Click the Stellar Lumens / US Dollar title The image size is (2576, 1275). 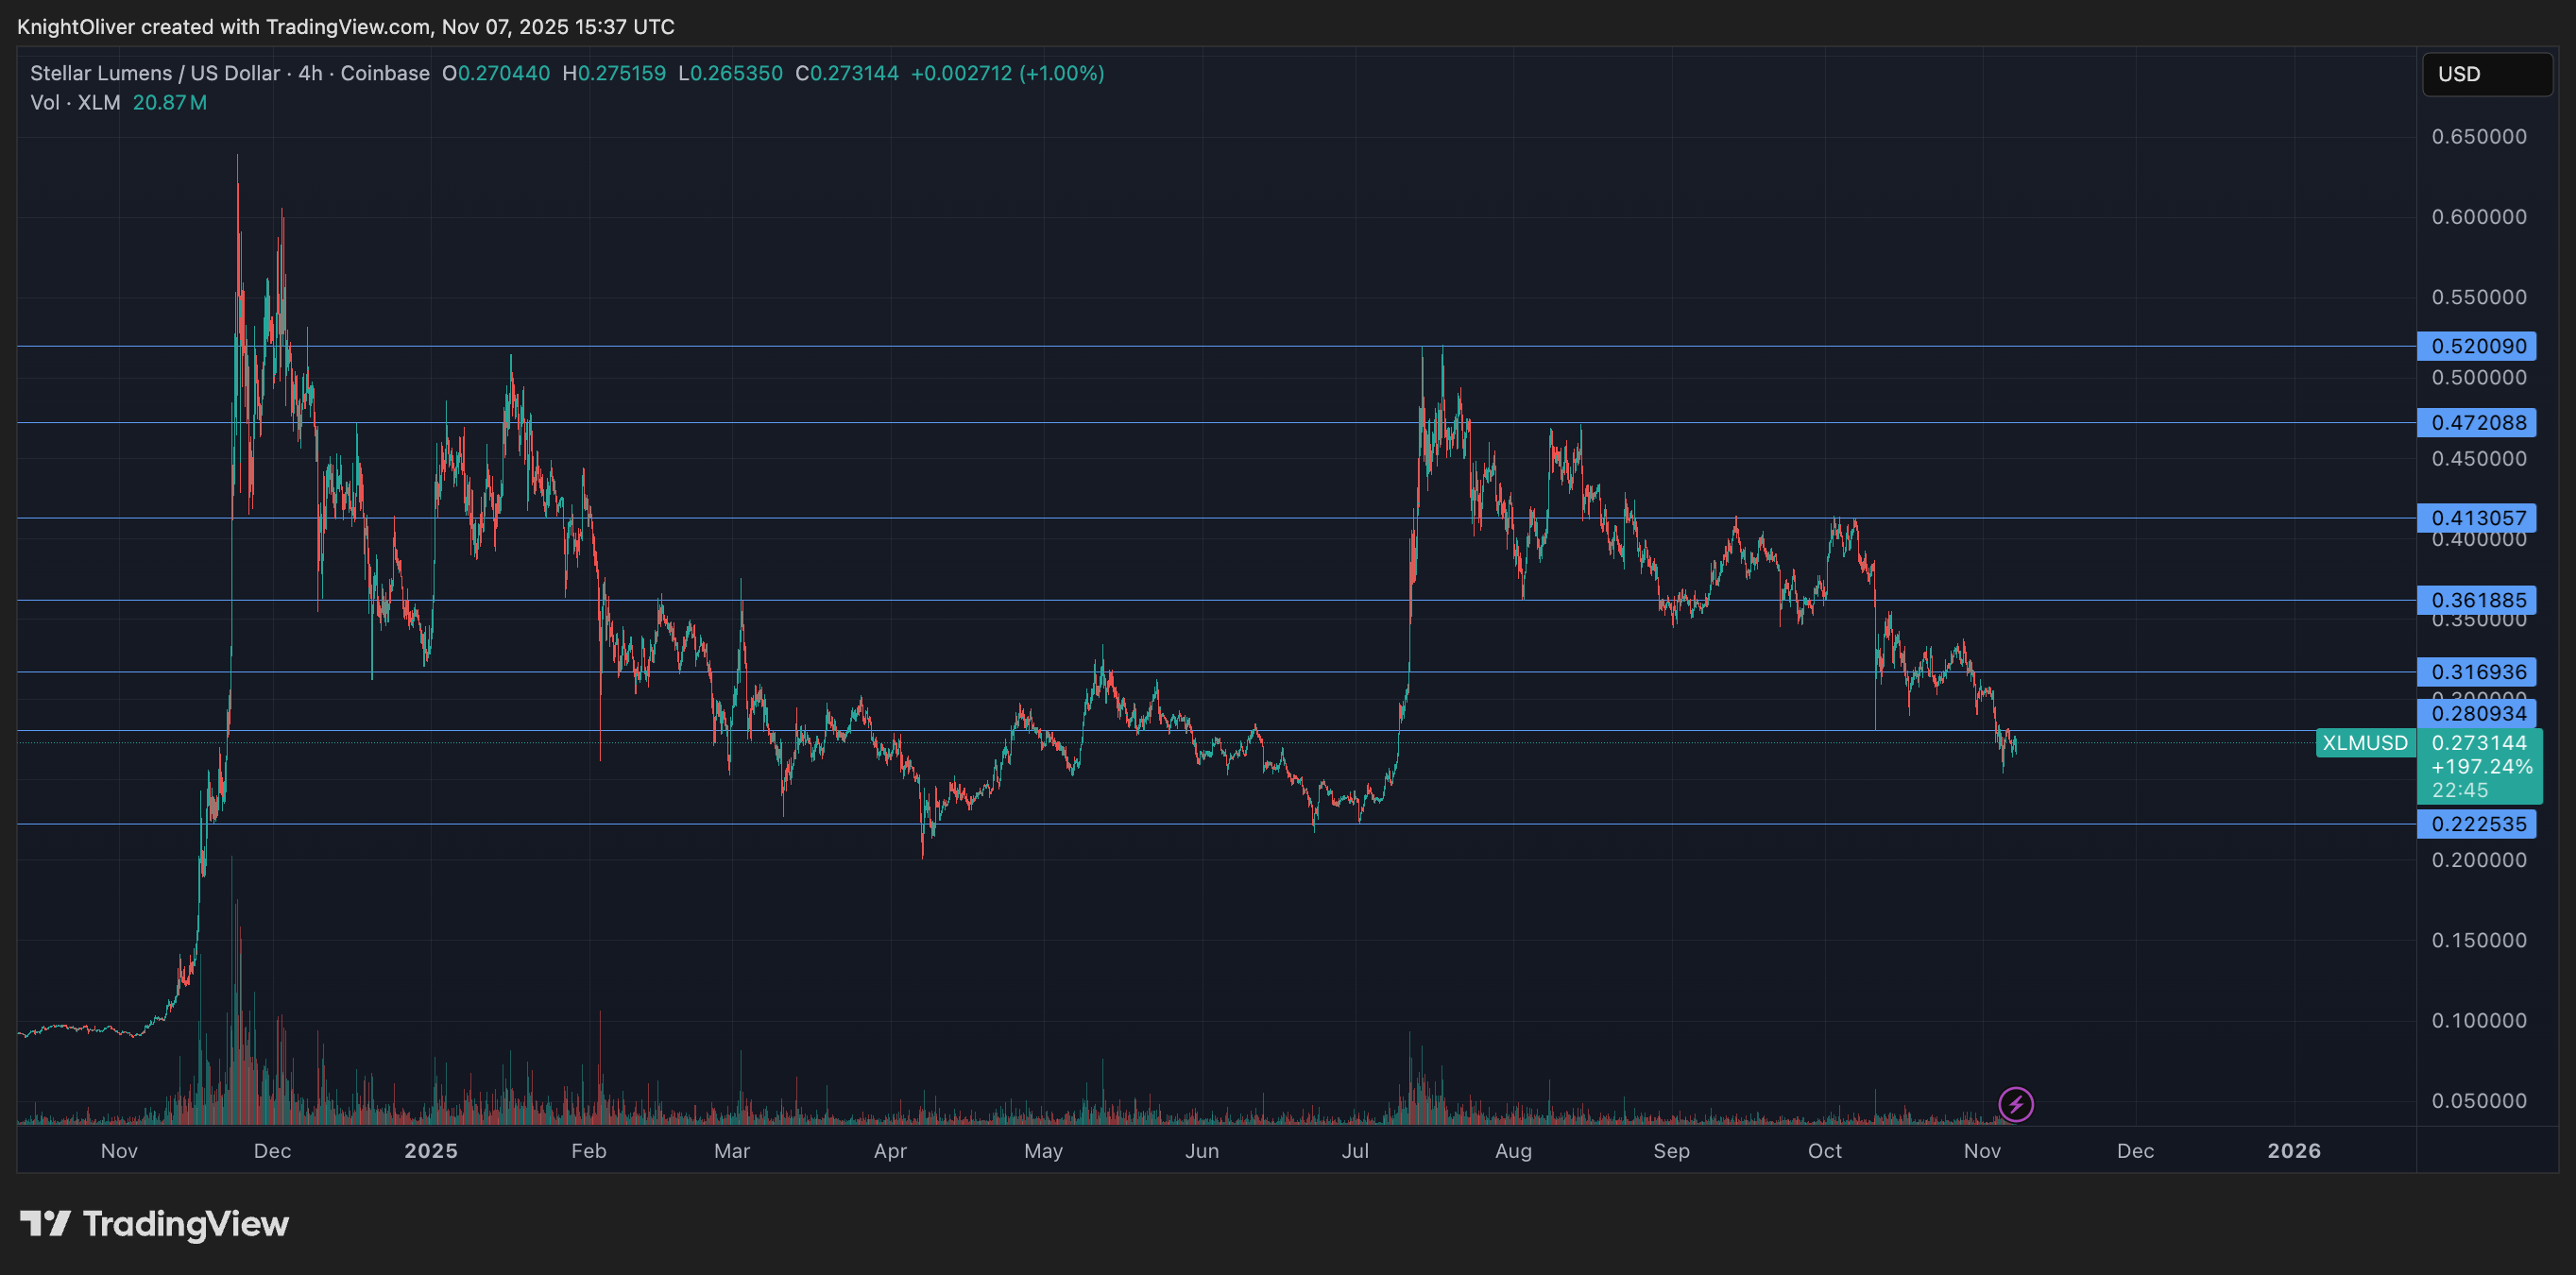[x=155, y=73]
